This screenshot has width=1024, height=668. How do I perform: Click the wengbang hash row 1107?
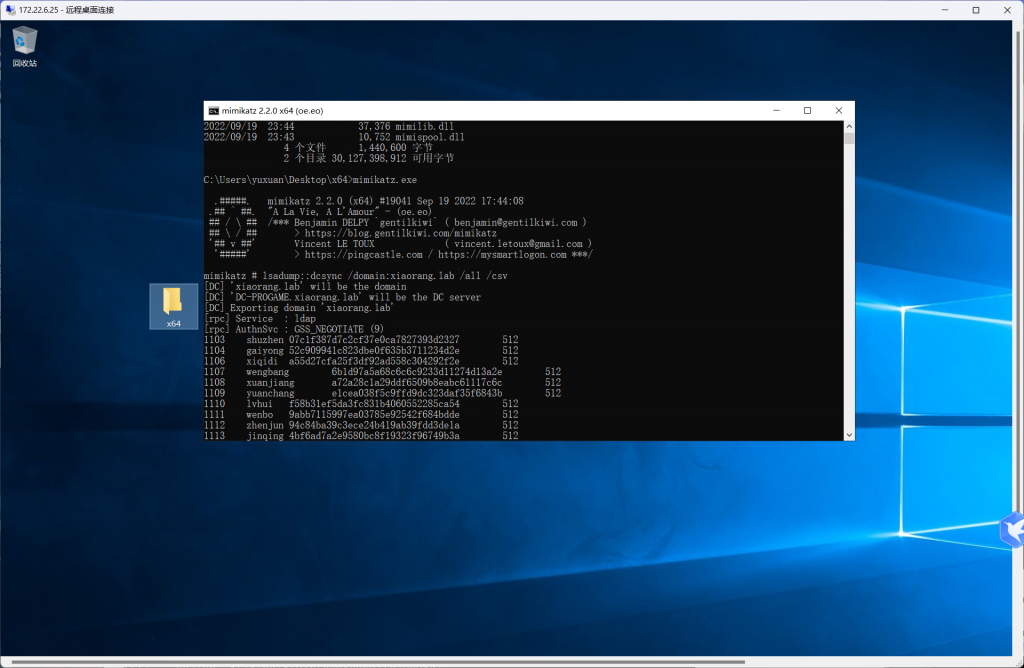coord(382,372)
